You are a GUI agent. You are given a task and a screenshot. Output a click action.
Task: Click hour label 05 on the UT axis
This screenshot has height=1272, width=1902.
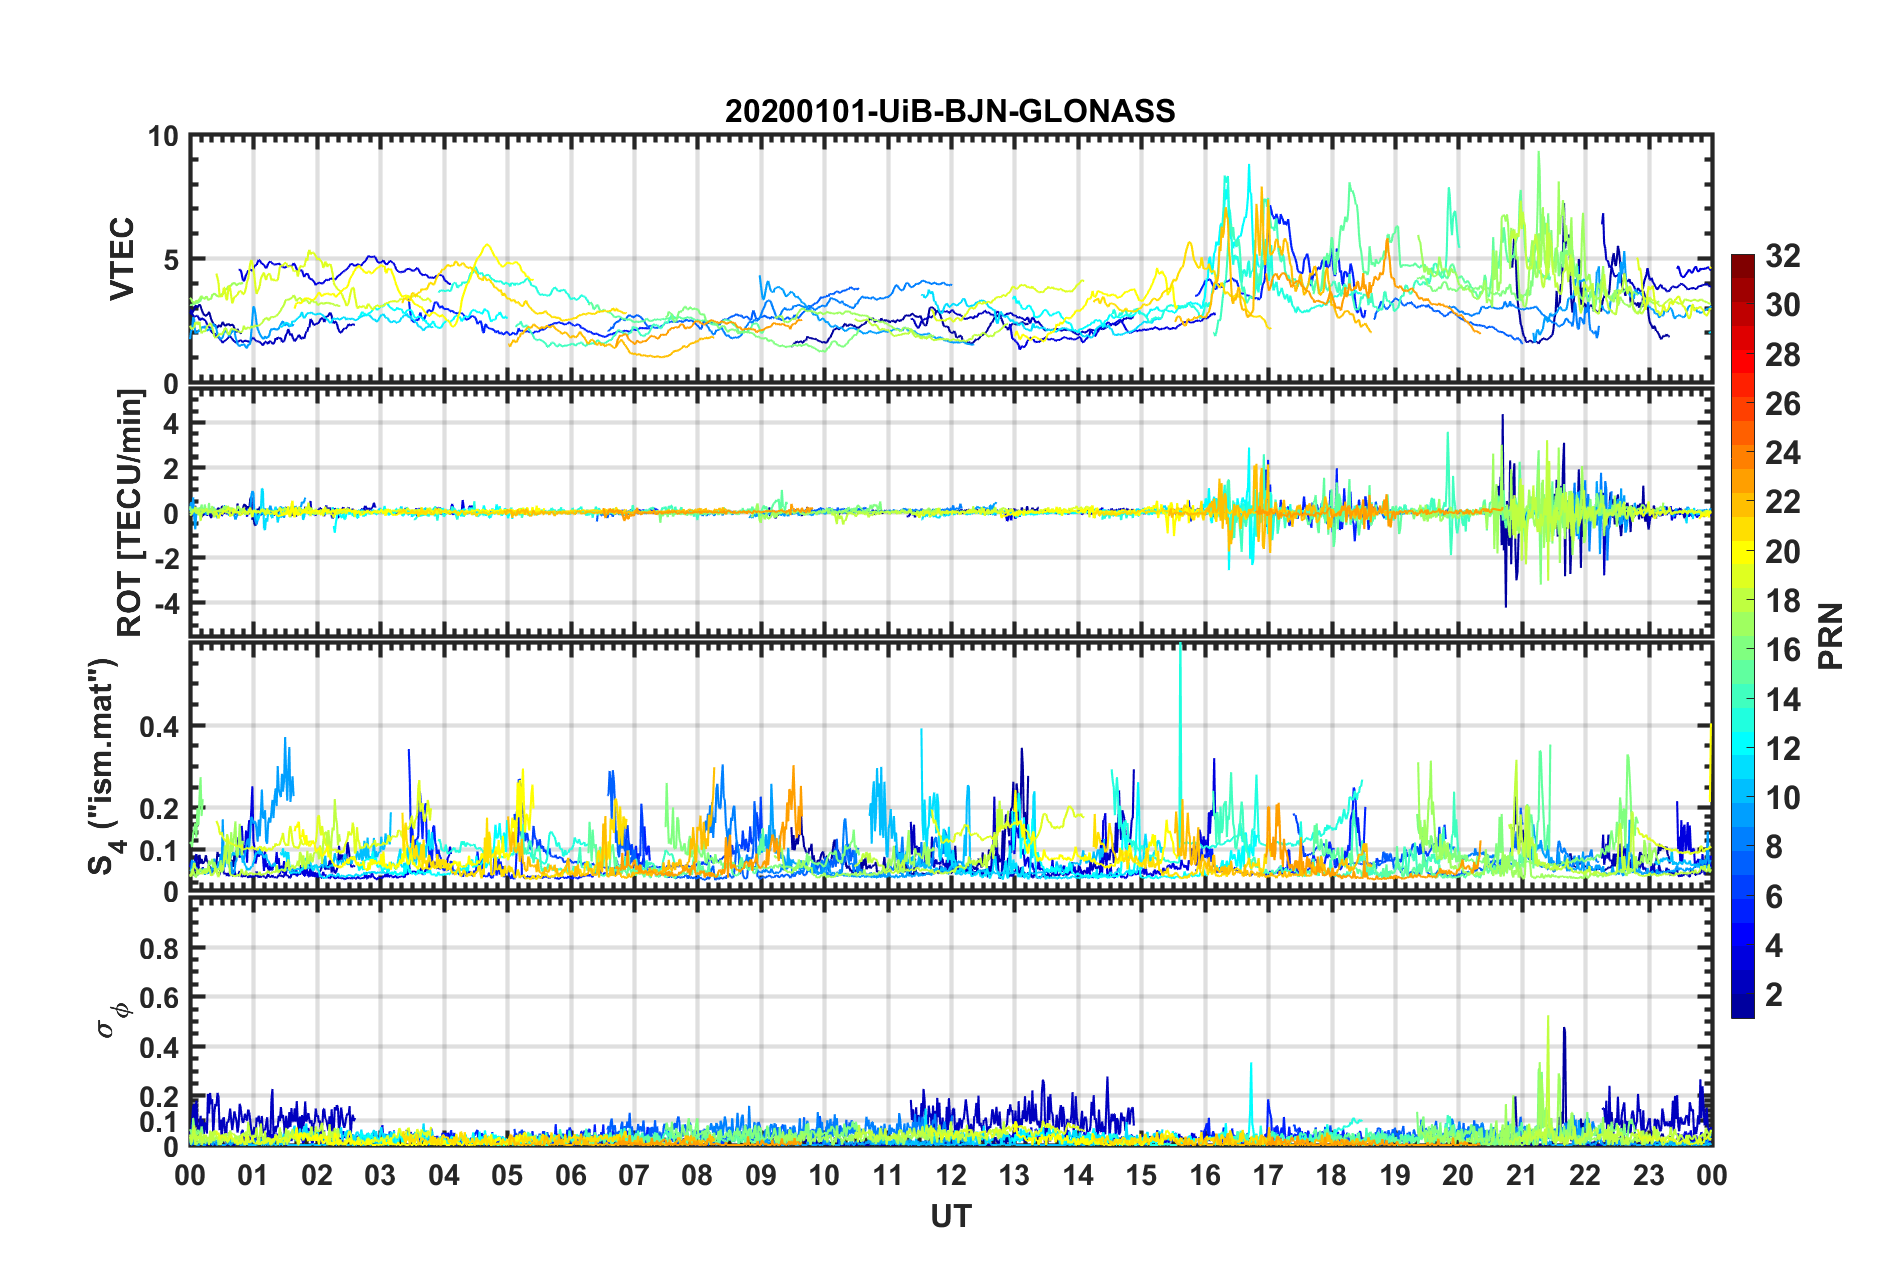507,1175
